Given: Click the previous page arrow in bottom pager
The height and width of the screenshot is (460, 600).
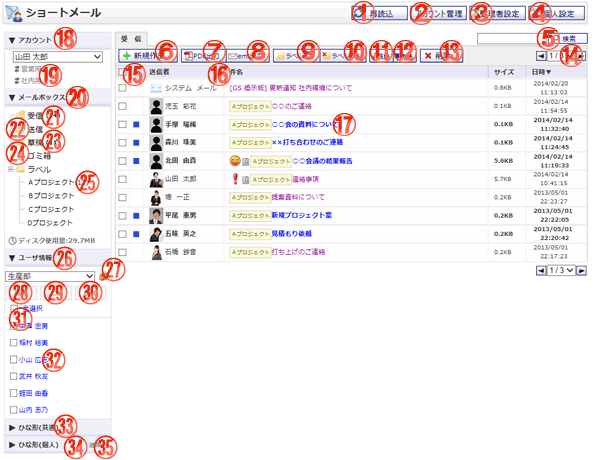Looking at the screenshot, I should click(x=541, y=270).
